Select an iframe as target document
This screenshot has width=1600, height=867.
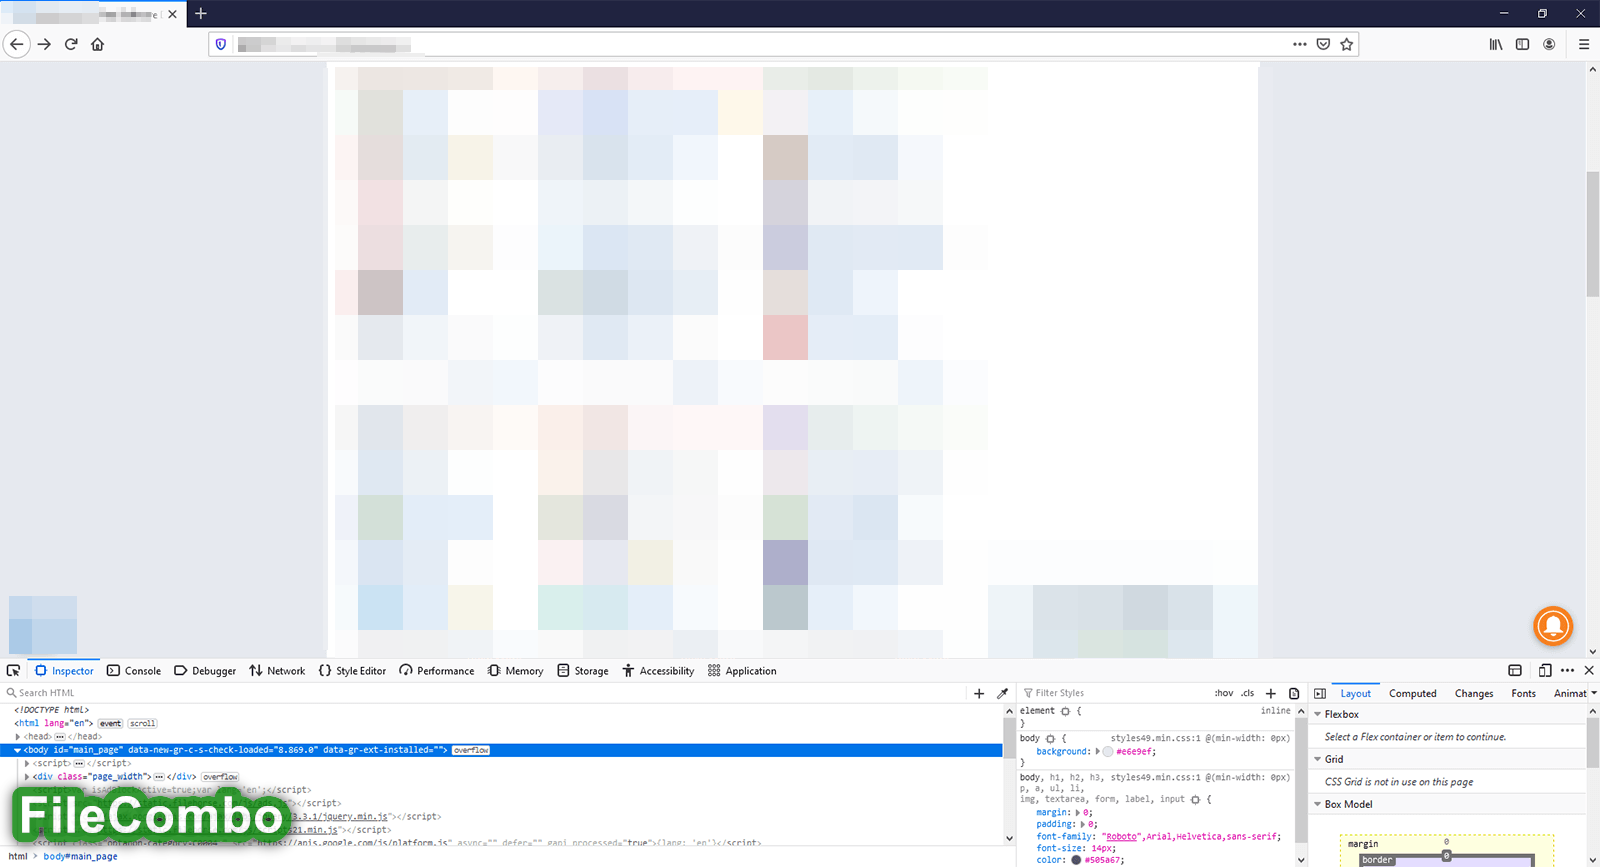(1515, 671)
